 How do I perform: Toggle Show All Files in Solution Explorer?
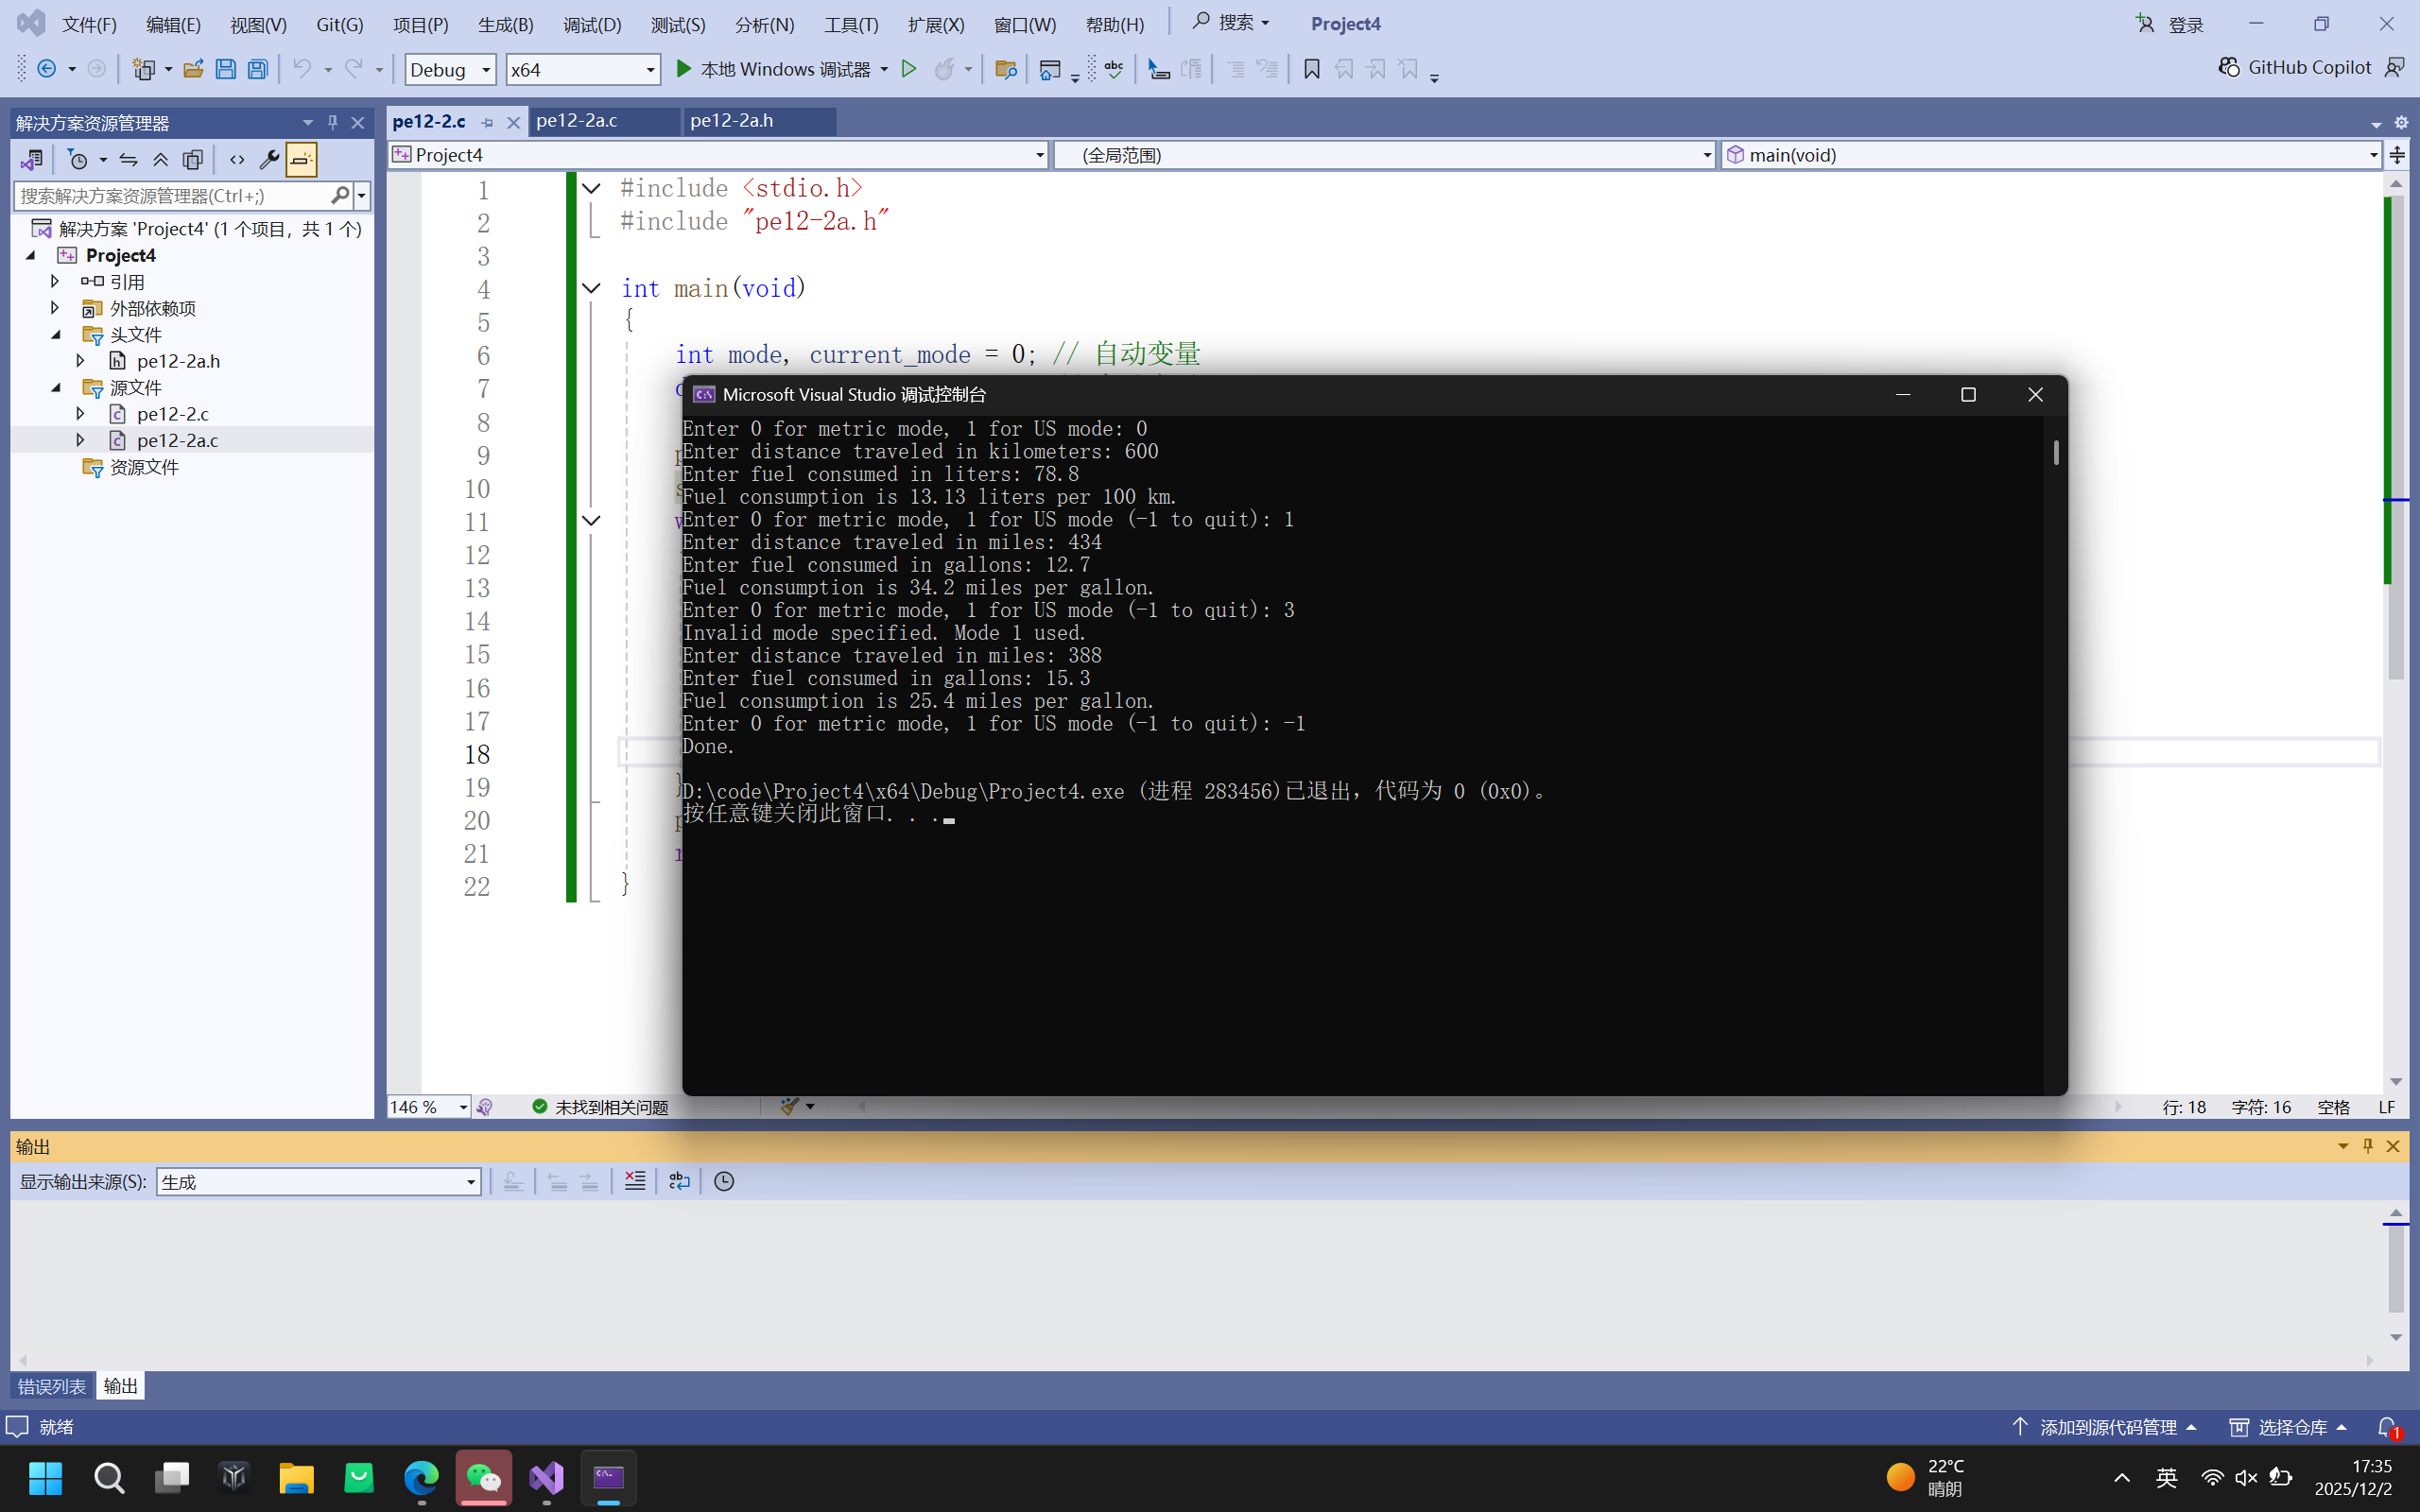193,159
